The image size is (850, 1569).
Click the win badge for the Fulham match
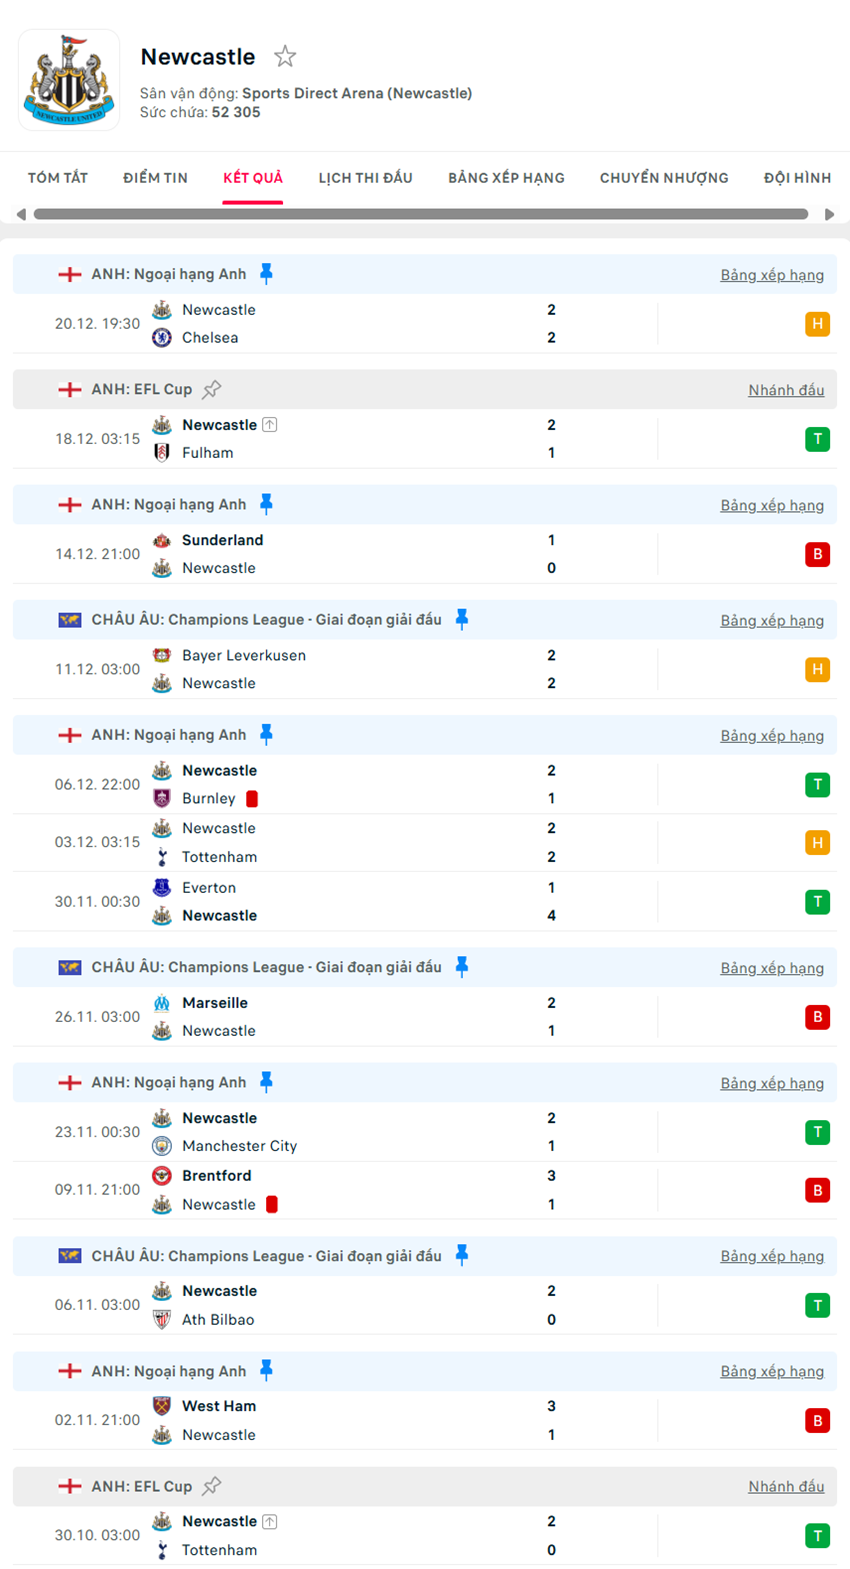coord(817,439)
